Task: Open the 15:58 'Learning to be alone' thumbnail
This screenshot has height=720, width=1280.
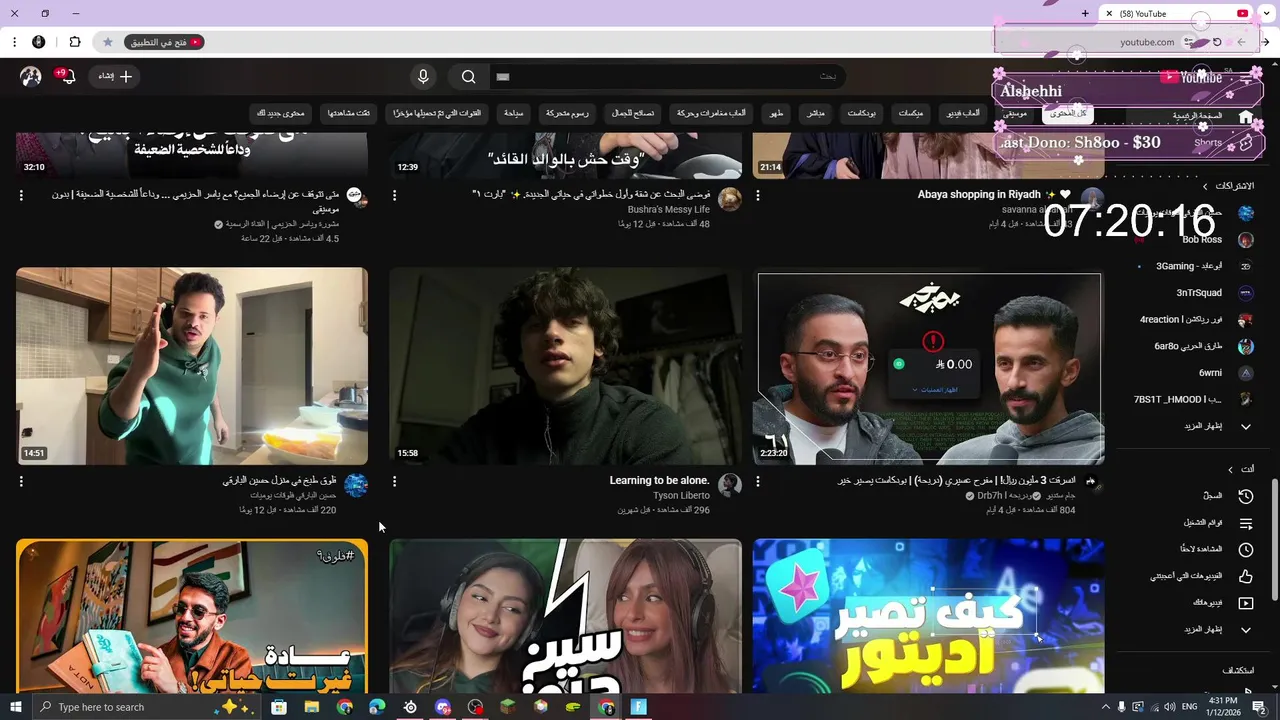Action: click(x=565, y=366)
